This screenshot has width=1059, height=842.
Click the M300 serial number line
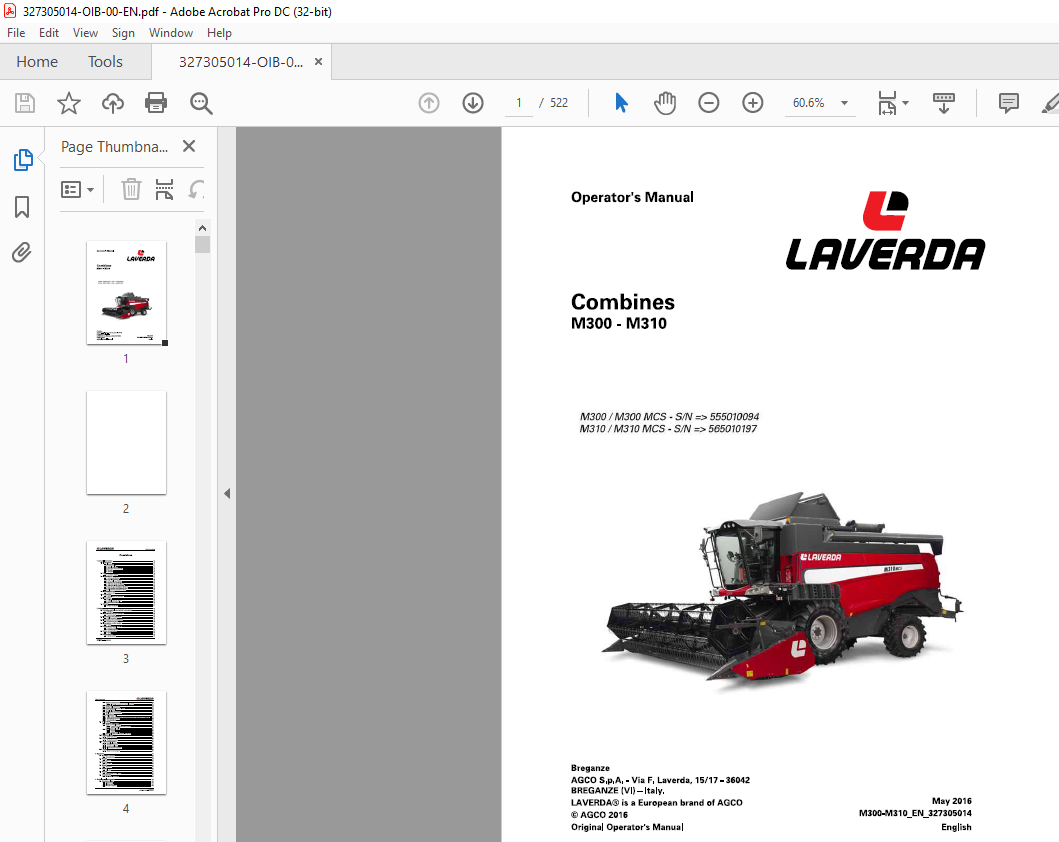coord(669,417)
